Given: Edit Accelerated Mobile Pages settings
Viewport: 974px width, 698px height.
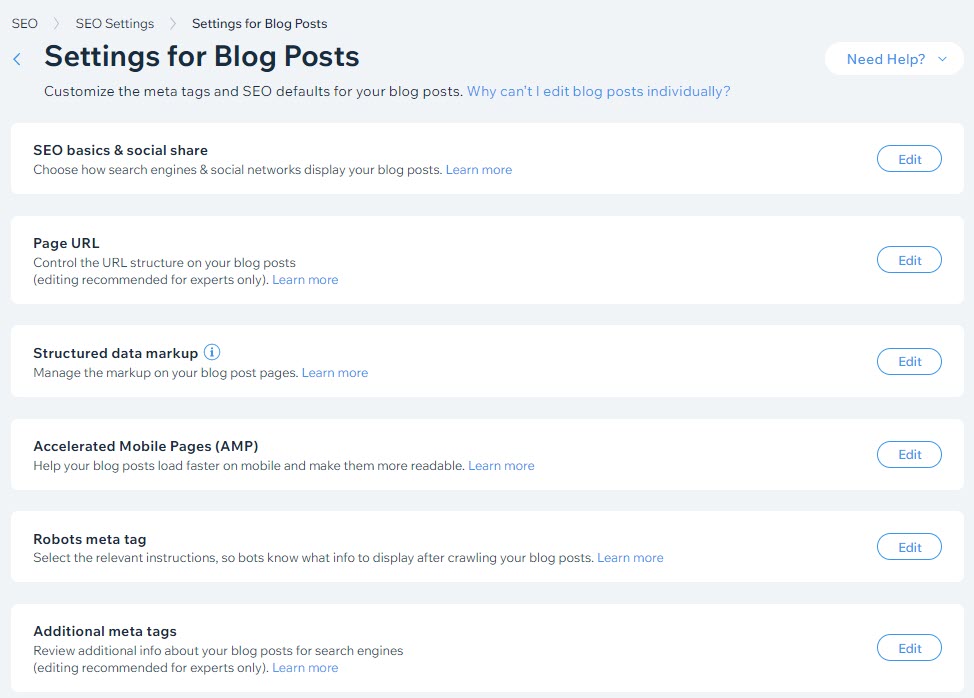Looking at the screenshot, I should (909, 454).
